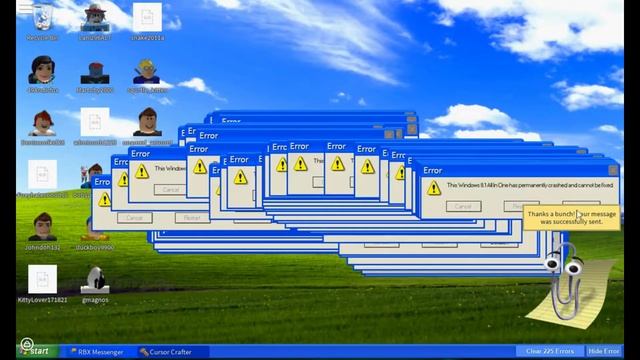
Task: Open RBX Messenger from the taskbar
Action: click(x=97, y=351)
